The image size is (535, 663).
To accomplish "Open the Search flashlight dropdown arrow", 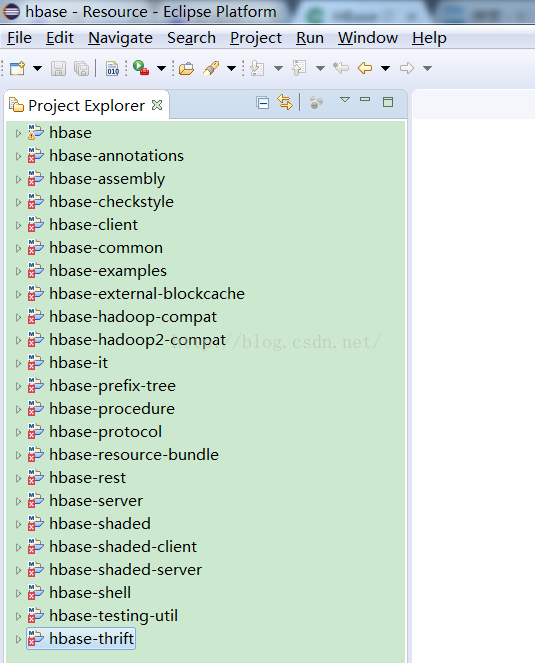I will pos(231,68).
